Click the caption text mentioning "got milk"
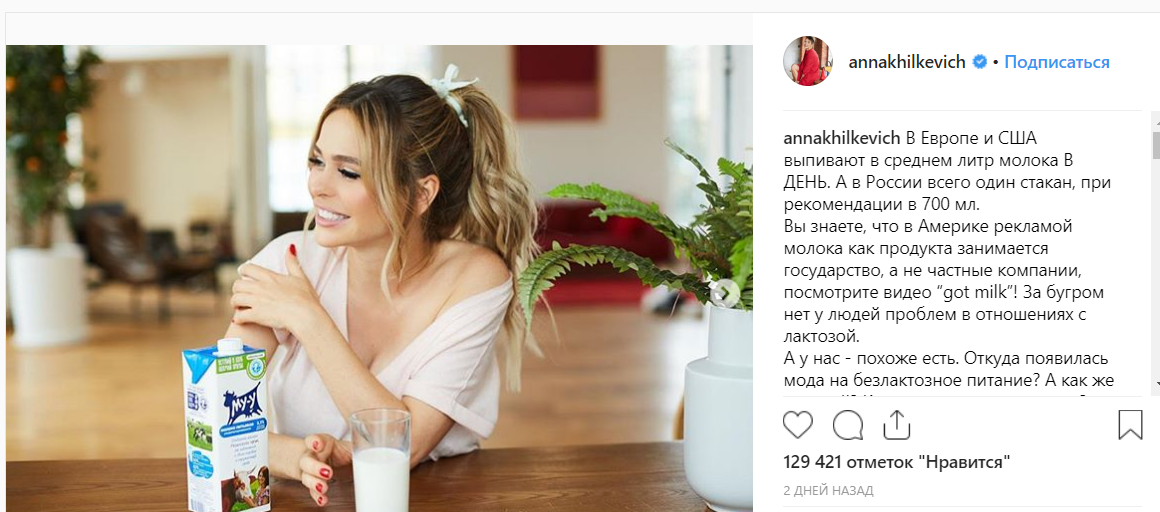 click(x=934, y=293)
